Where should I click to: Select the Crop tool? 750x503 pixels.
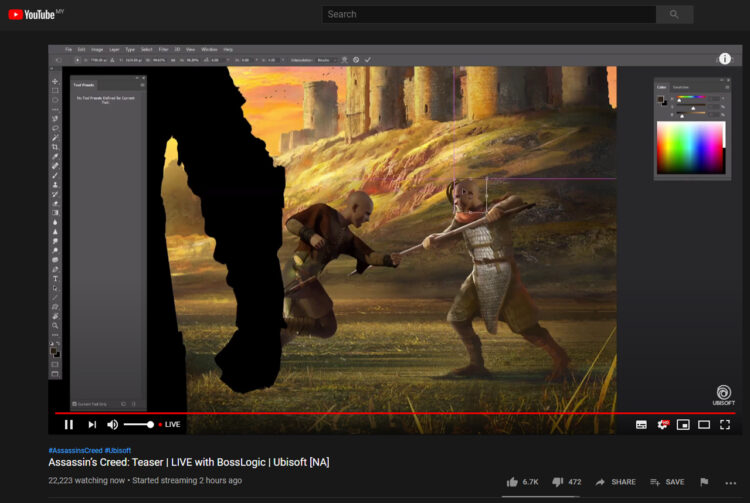[x=55, y=147]
